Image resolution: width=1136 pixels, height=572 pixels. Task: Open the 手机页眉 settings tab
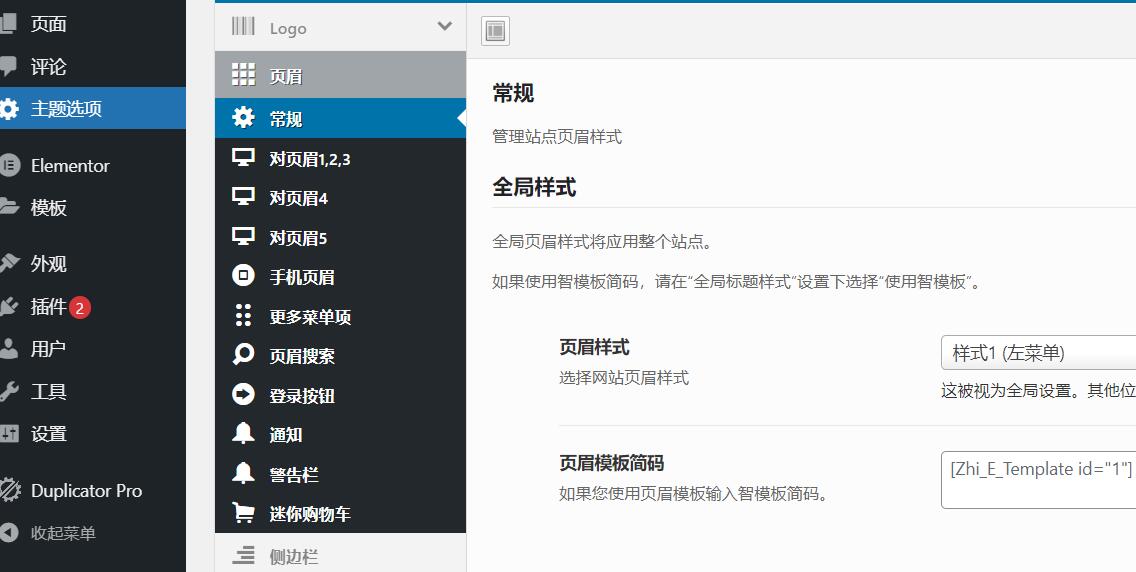[x=341, y=276]
